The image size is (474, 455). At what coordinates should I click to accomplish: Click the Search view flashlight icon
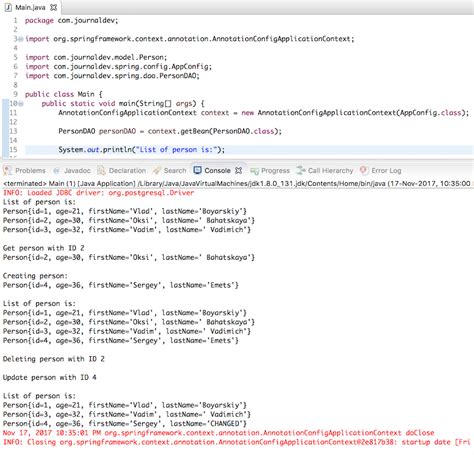156,171
